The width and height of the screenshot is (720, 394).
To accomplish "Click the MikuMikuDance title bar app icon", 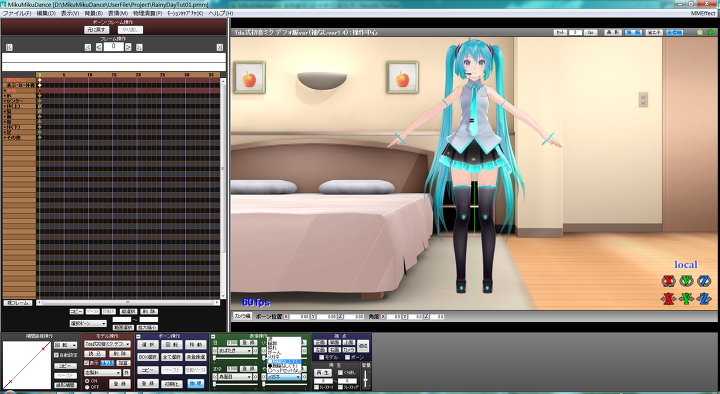I will coord(3,4).
